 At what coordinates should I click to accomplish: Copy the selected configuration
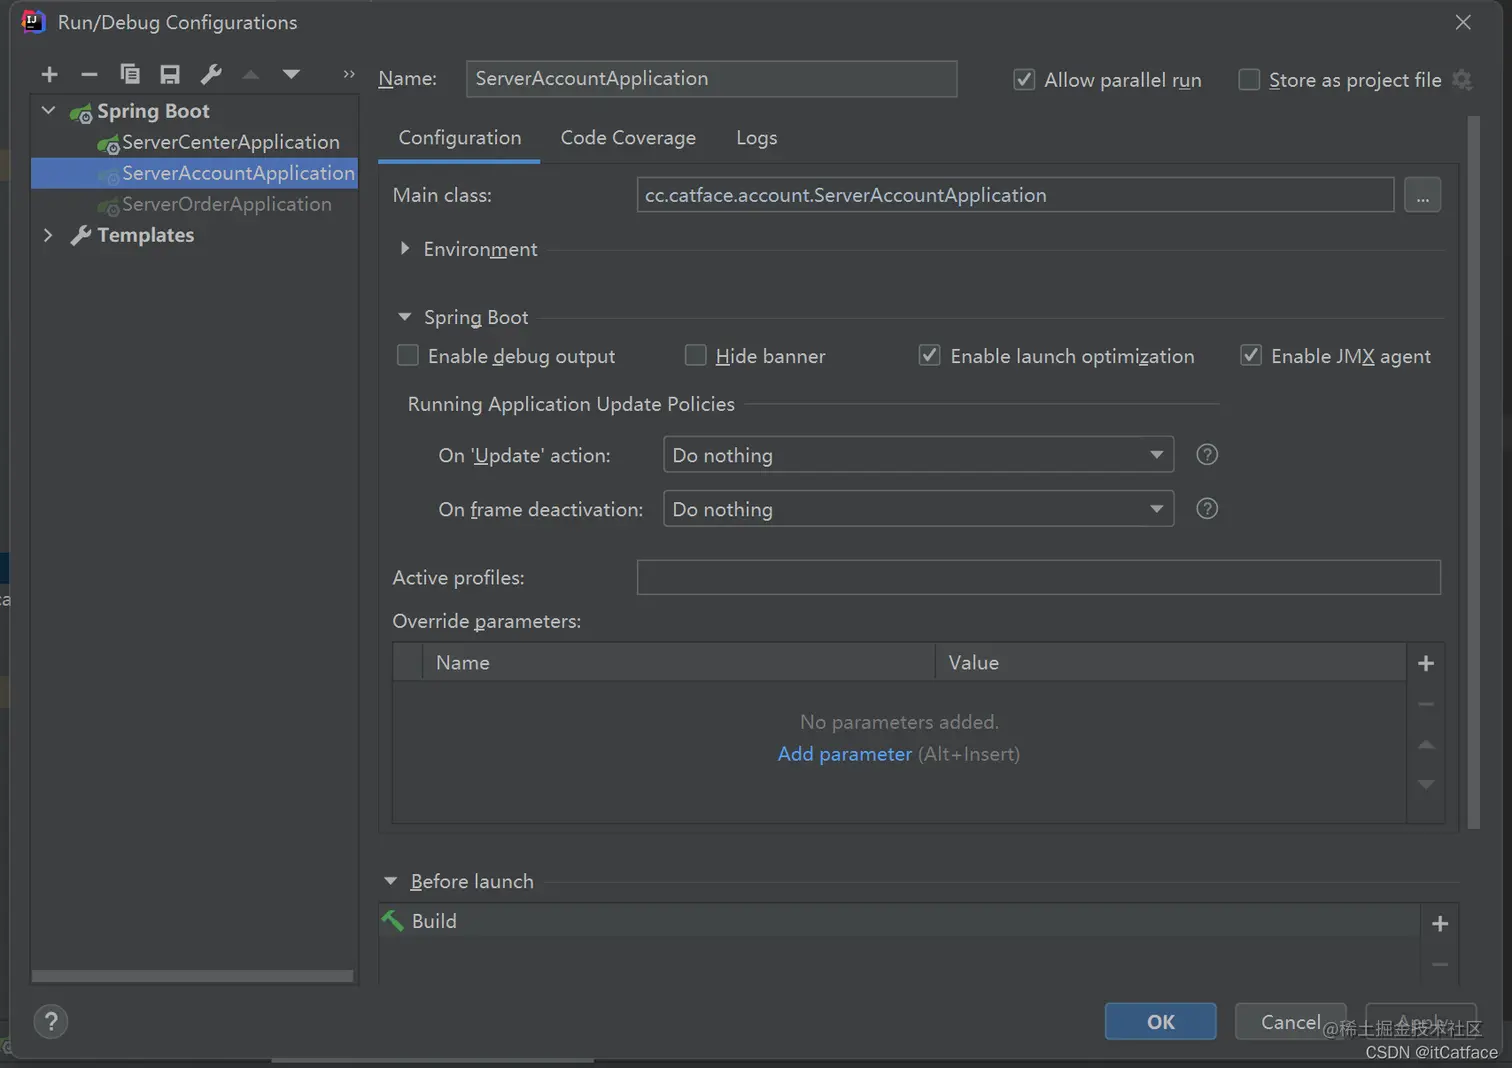(130, 74)
